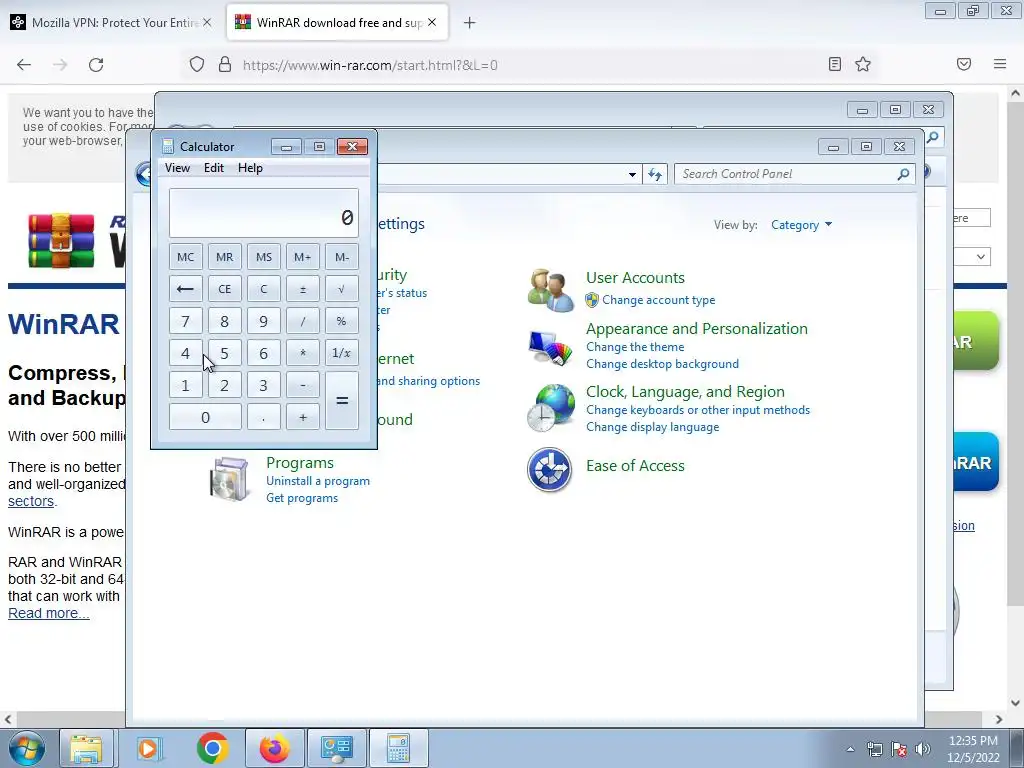Click the Firefox back arrow
The height and width of the screenshot is (768, 1024).
24,65
